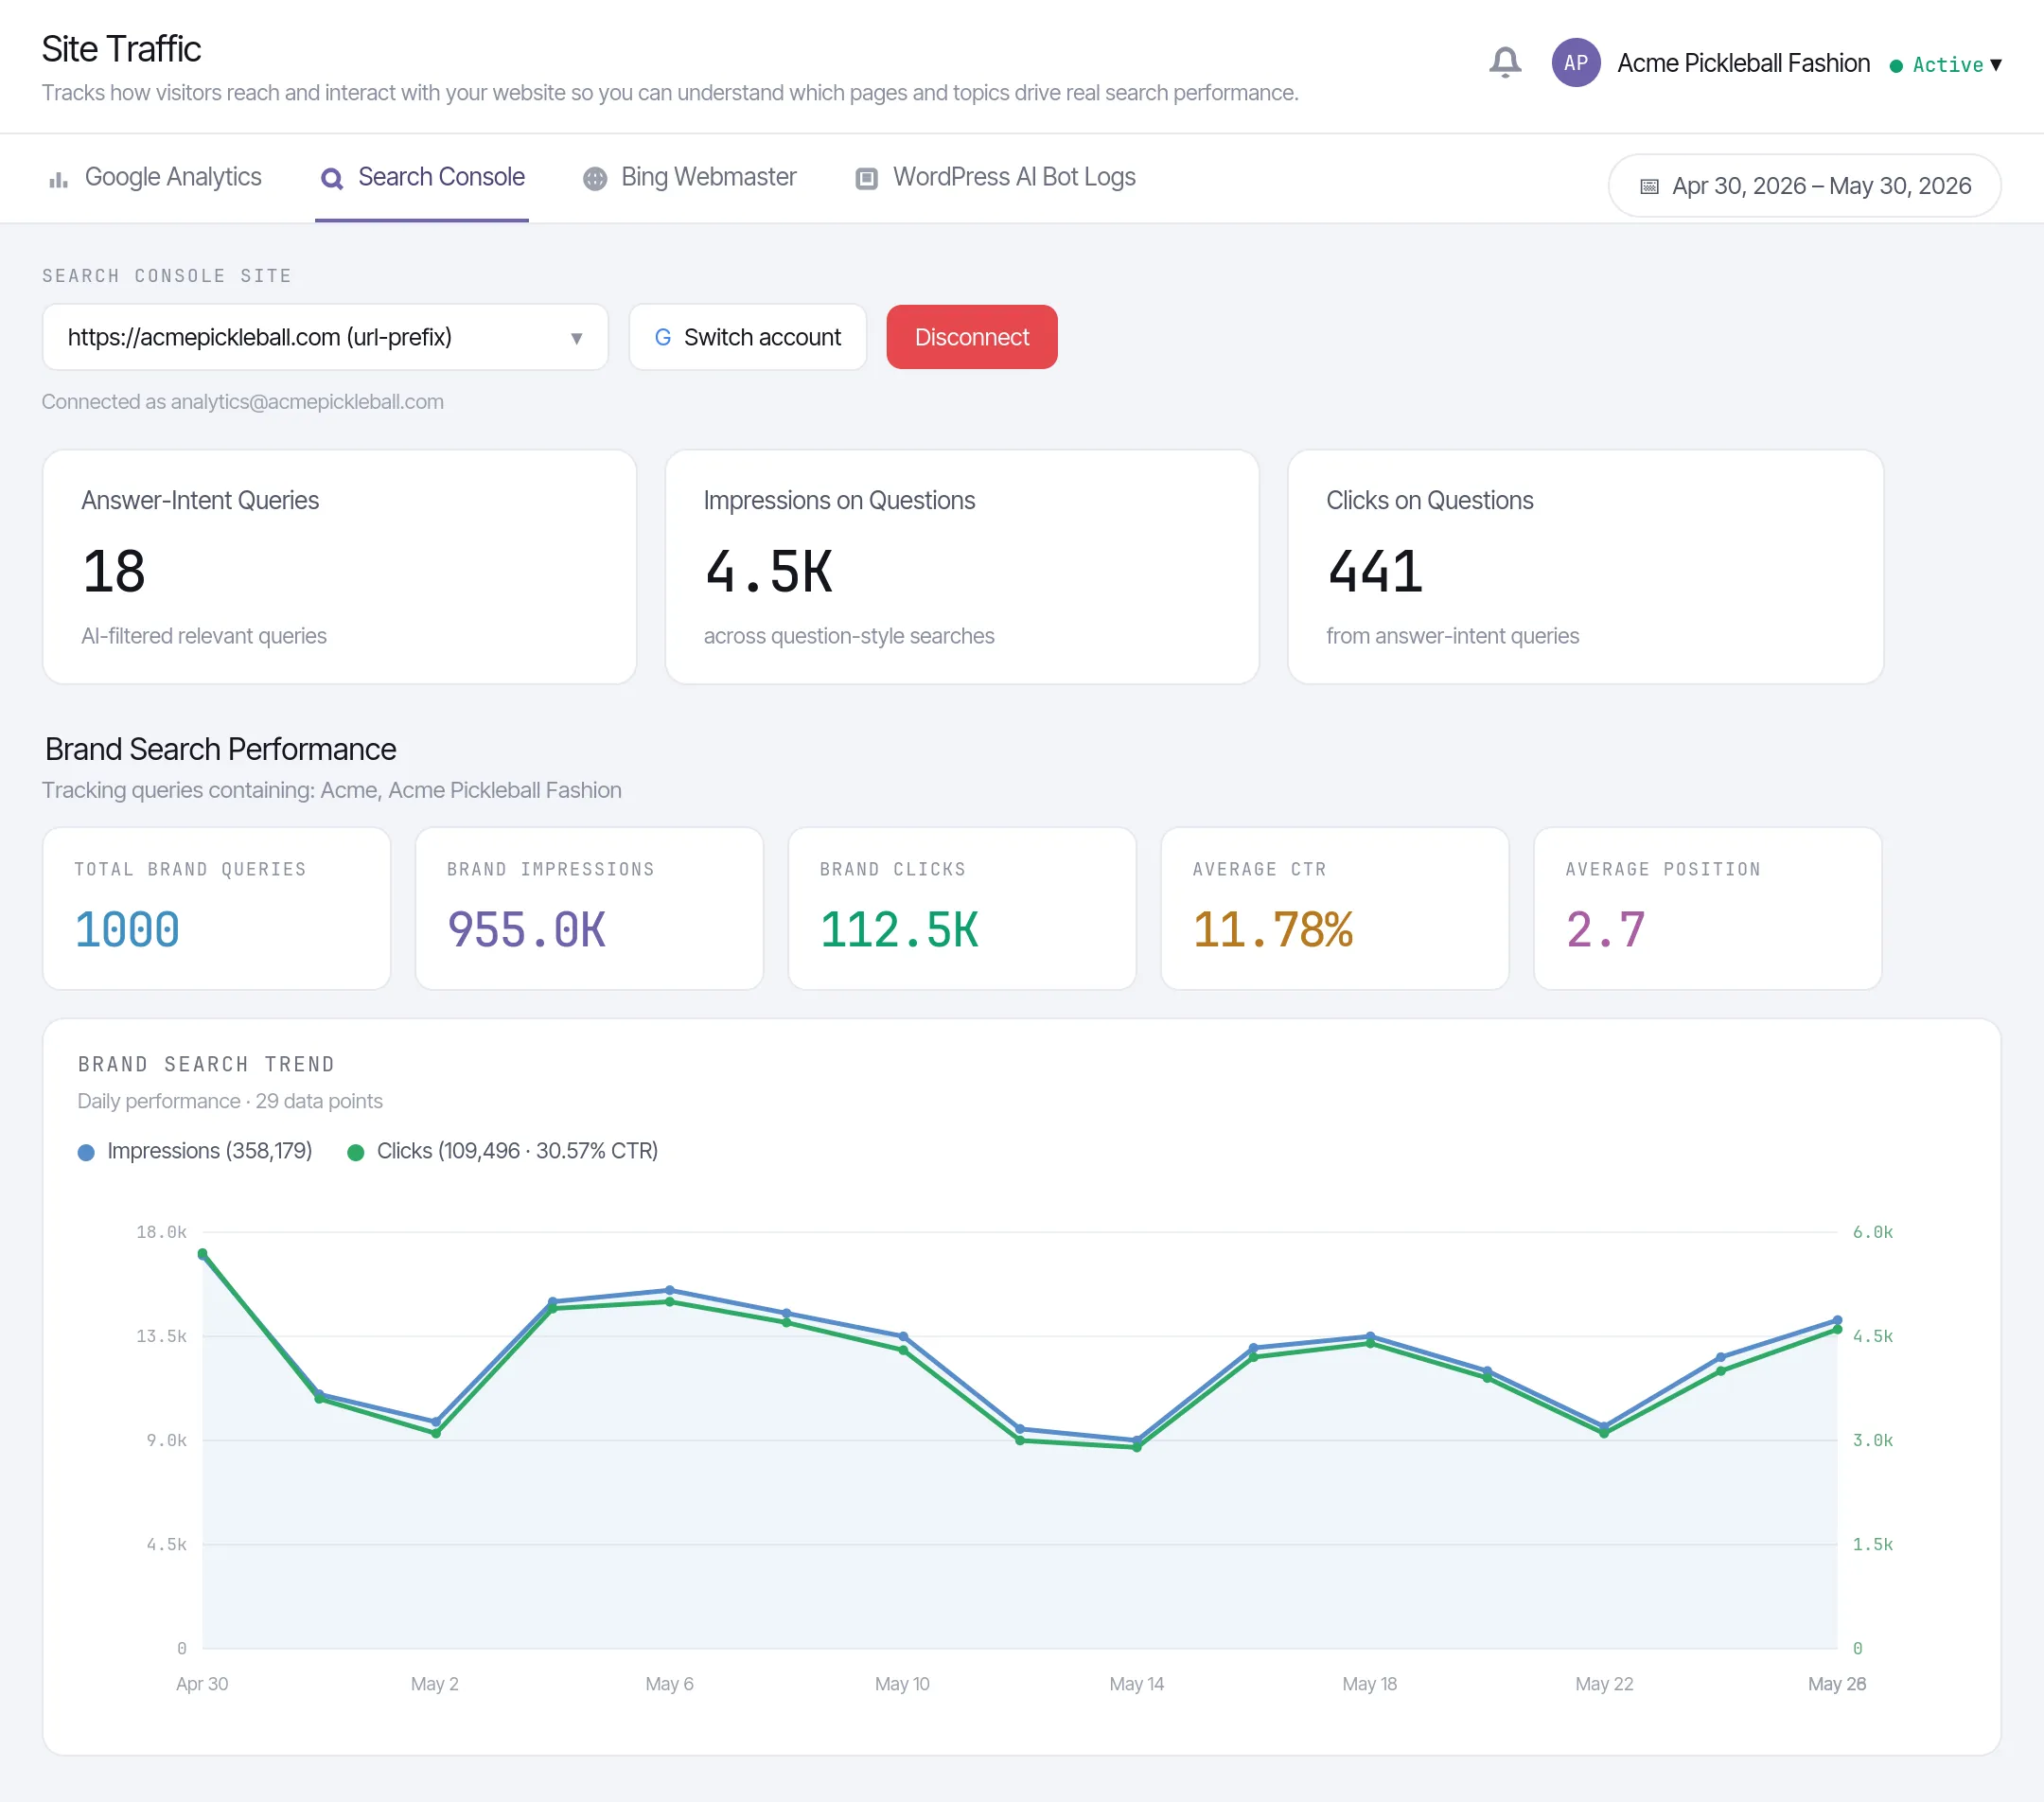
Task: Click the May 6 axis label
Action: point(669,1684)
